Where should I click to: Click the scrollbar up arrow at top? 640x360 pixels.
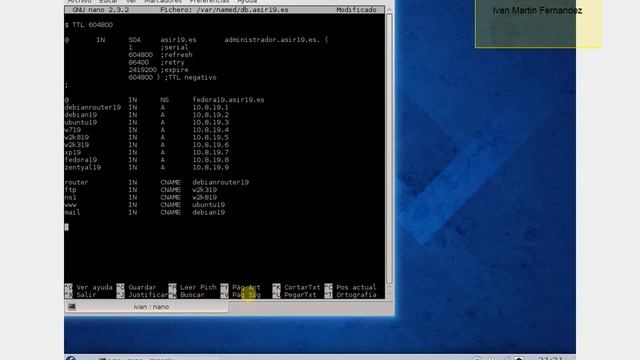(389, 9)
